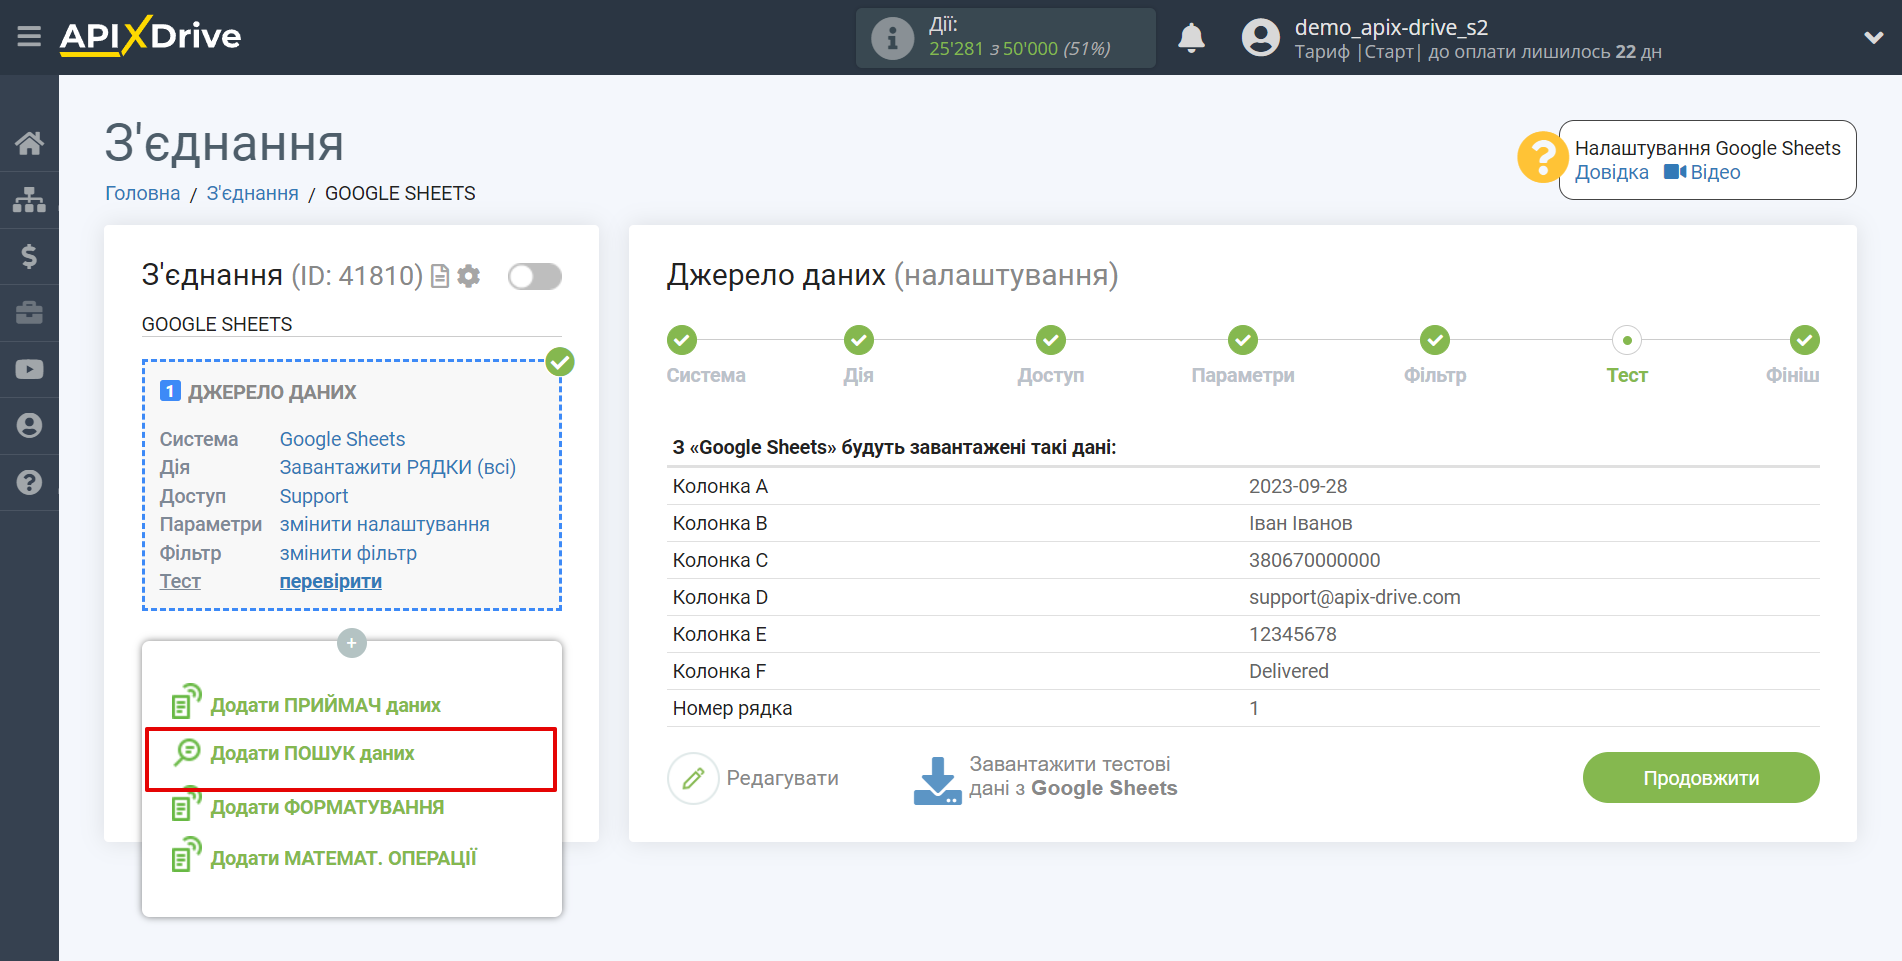Go to the Доступ step
The width and height of the screenshot is (1902, 961).
coord(1050,340)
